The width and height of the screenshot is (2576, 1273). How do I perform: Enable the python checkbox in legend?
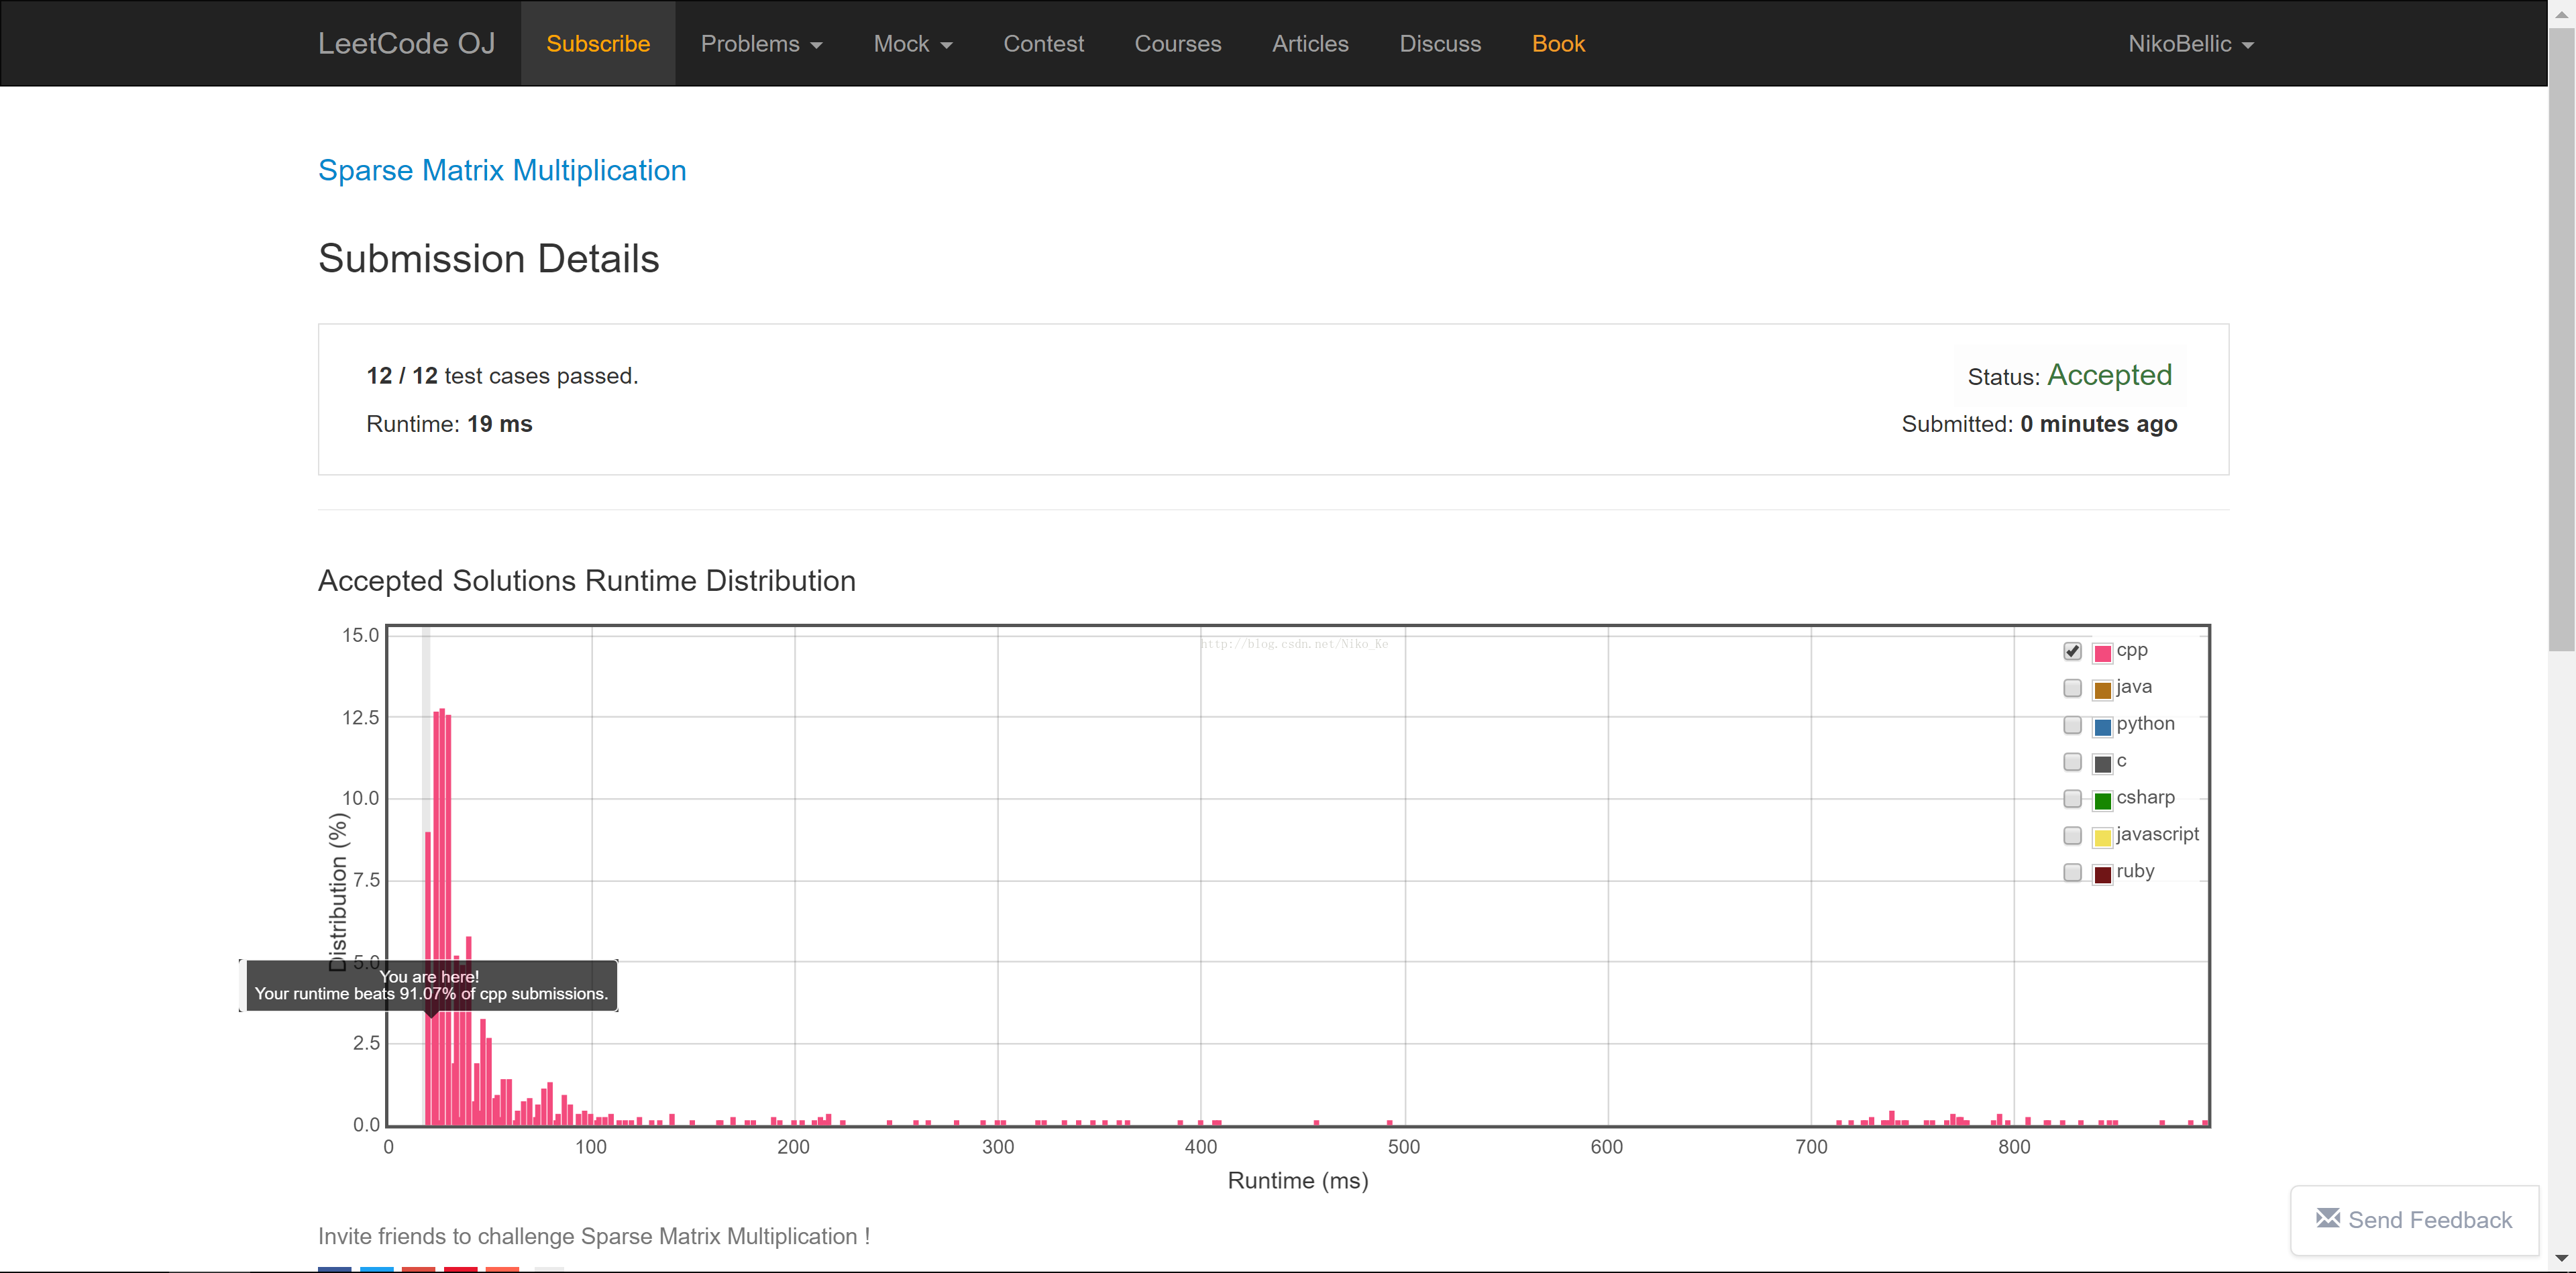point(2072,725)
